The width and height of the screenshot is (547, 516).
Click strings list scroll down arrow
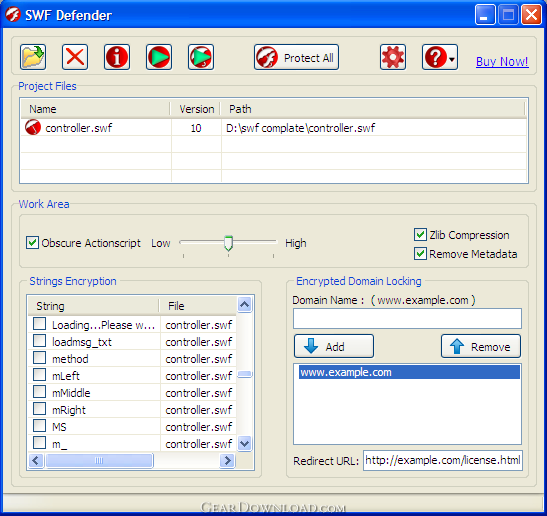[x=245, y=444]
